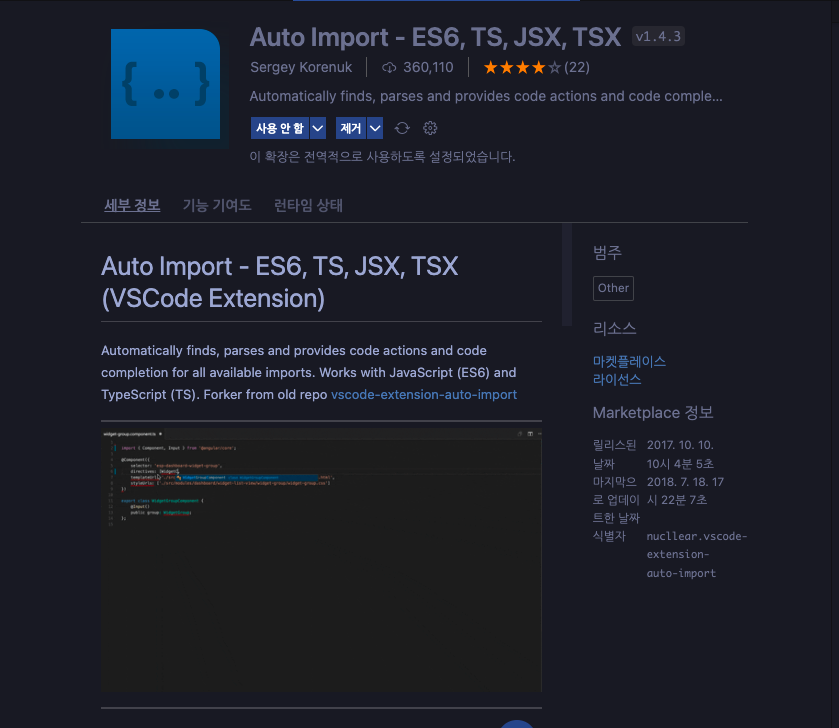This screenshot has height=728, width=839.
Task: Click the version badge v1.4.3
Action: [x=658, y=36]
